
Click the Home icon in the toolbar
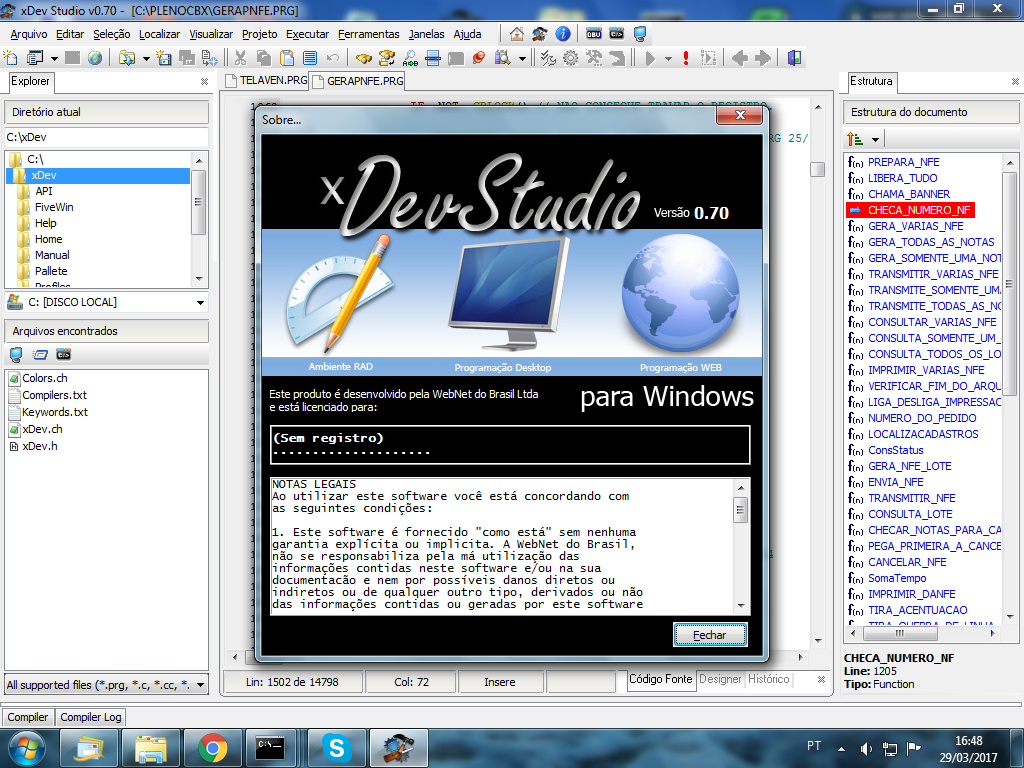(517, 34)
